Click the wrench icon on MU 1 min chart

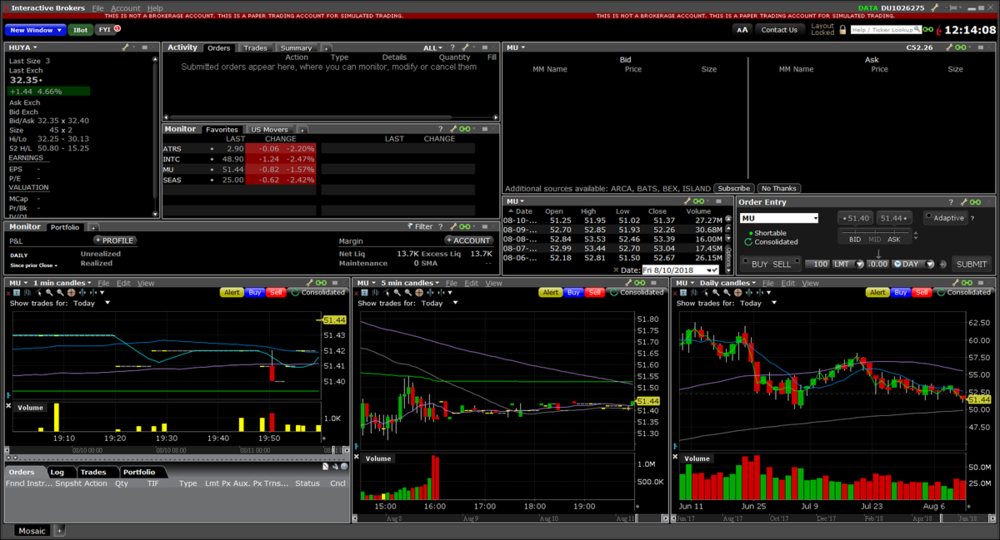pyautogui.click(x=310, y=282)
